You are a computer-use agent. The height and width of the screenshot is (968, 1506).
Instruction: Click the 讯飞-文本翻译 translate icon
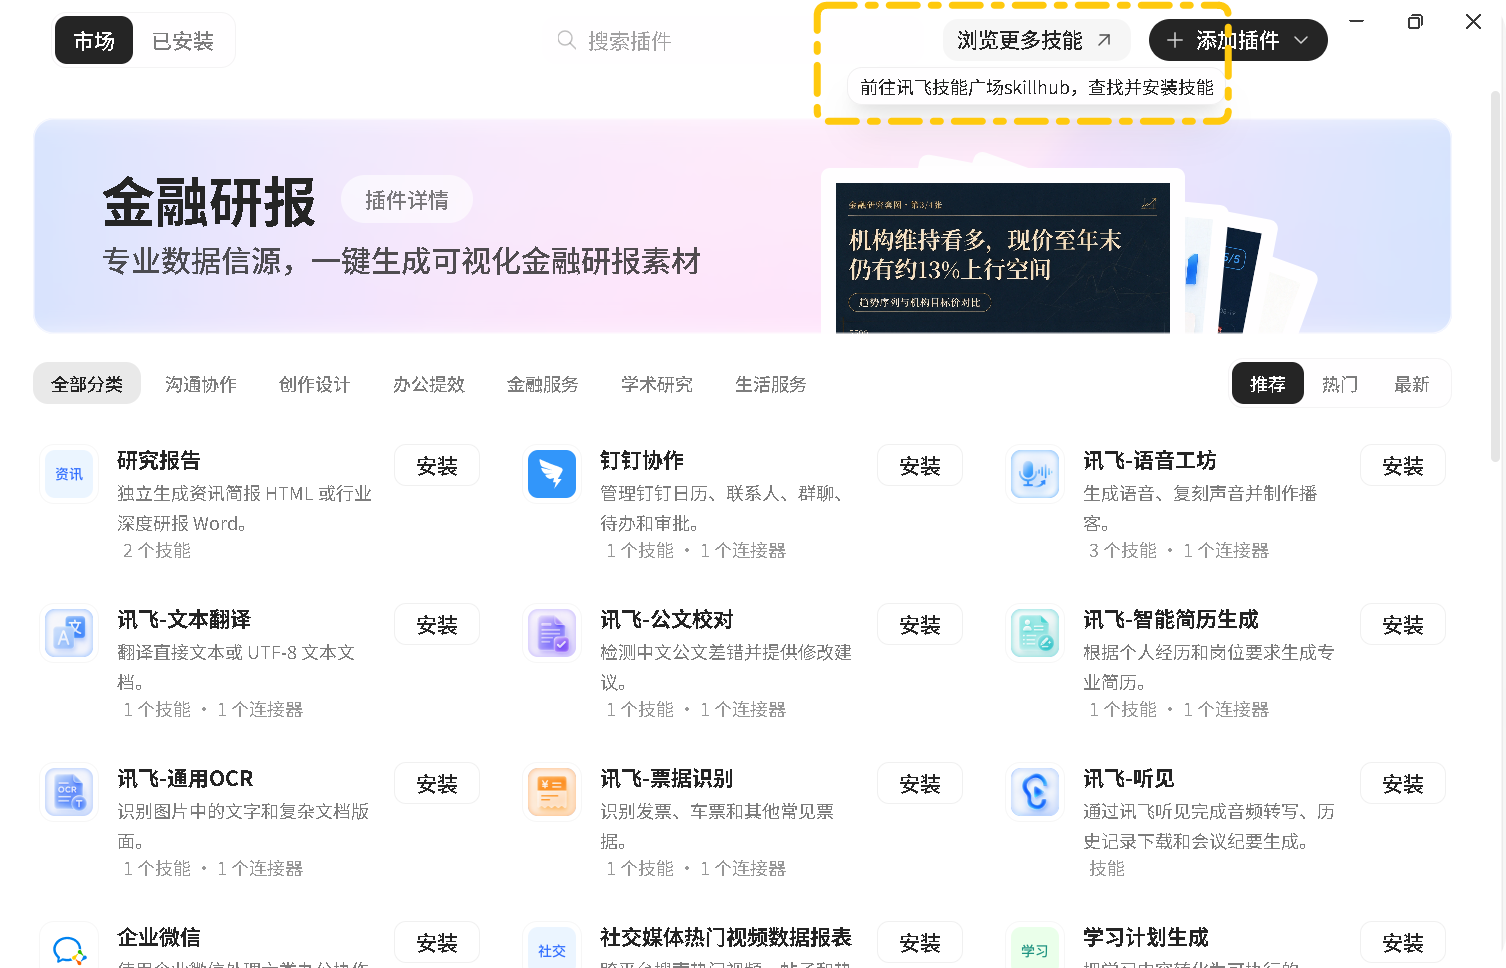pyautogui.click(x=69, y=633)
